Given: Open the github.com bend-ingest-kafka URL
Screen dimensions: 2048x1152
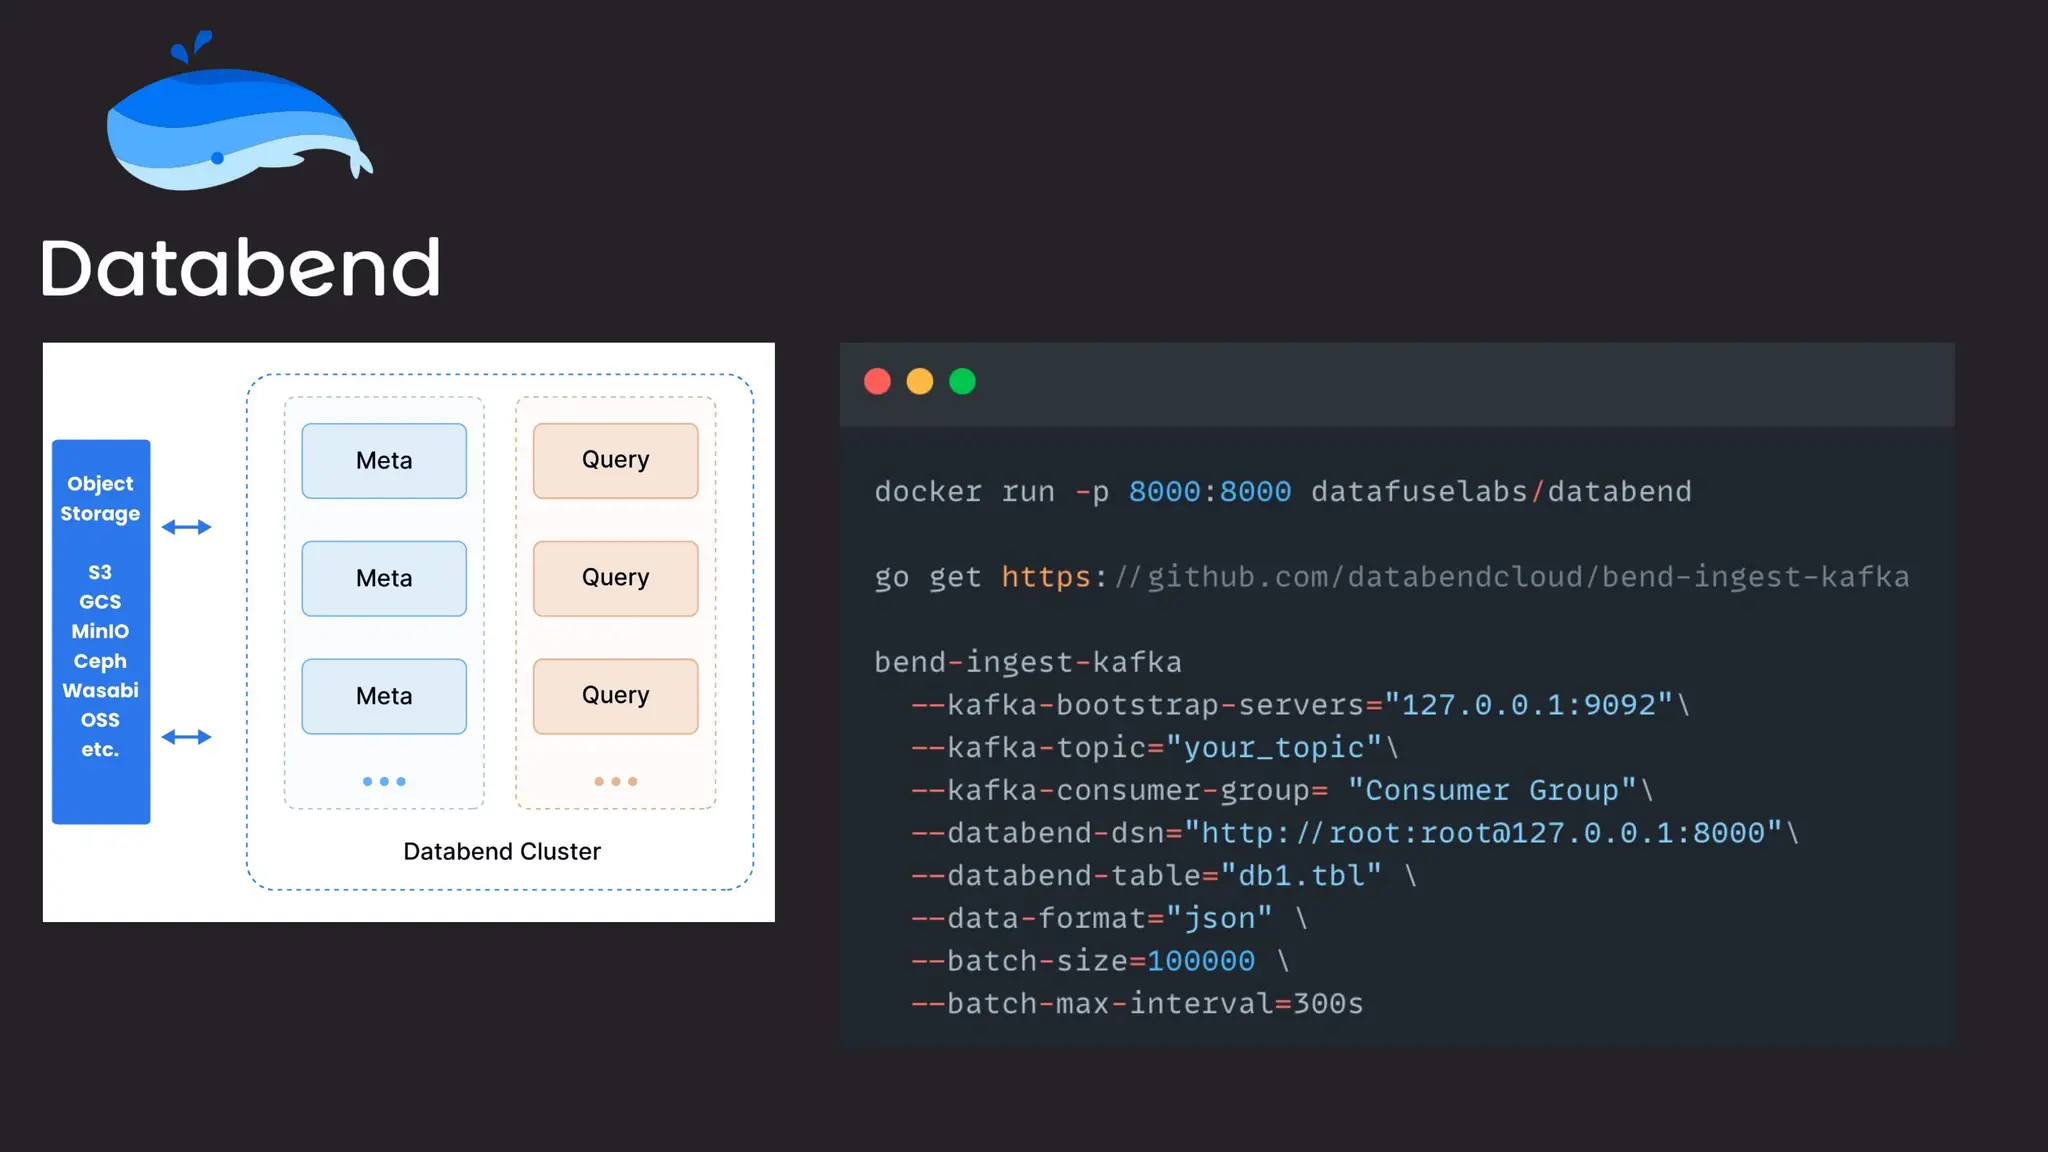Looking at the screenshot, I should point(1454,577).
